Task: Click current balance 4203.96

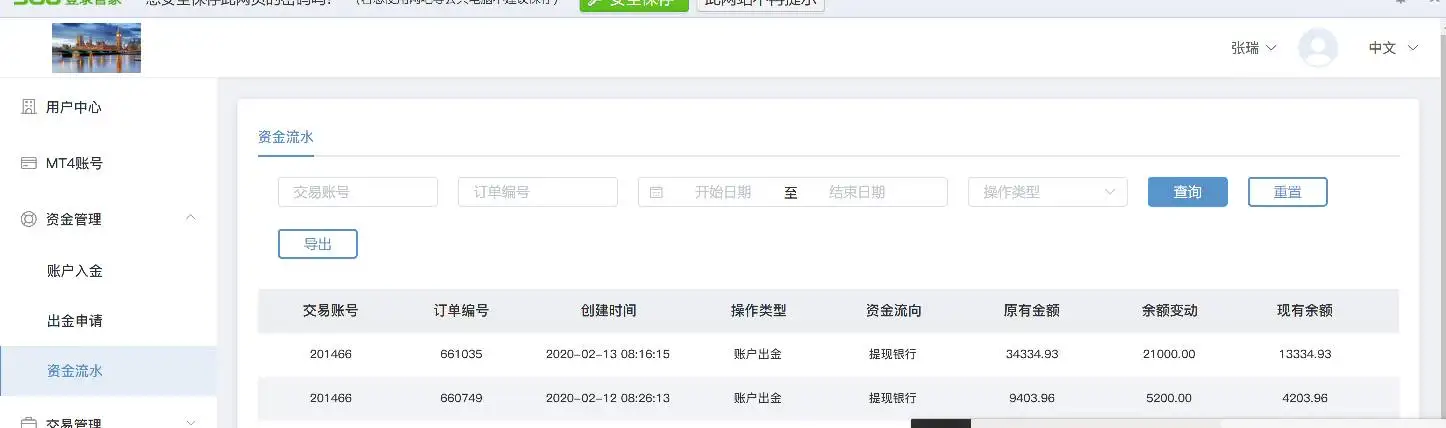Action: coord(1305,398)
